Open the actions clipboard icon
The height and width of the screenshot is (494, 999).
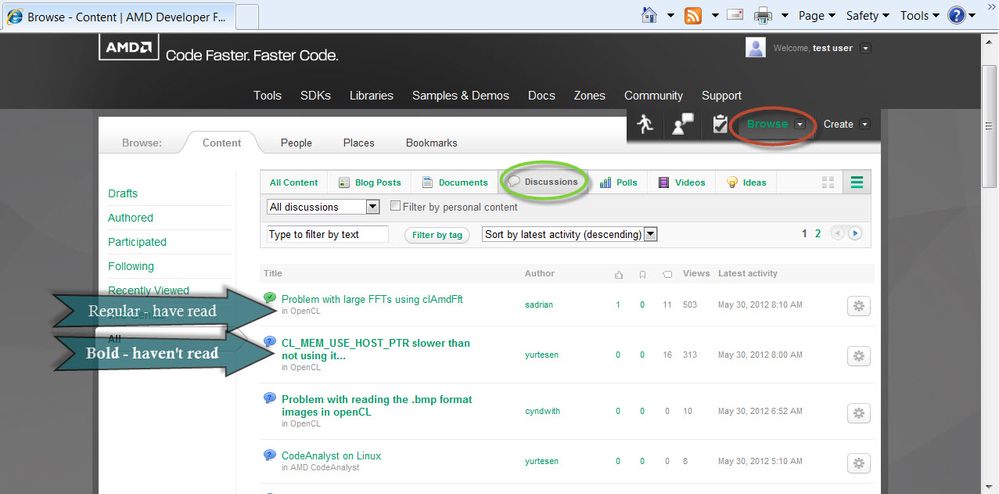tap(720, 124)
